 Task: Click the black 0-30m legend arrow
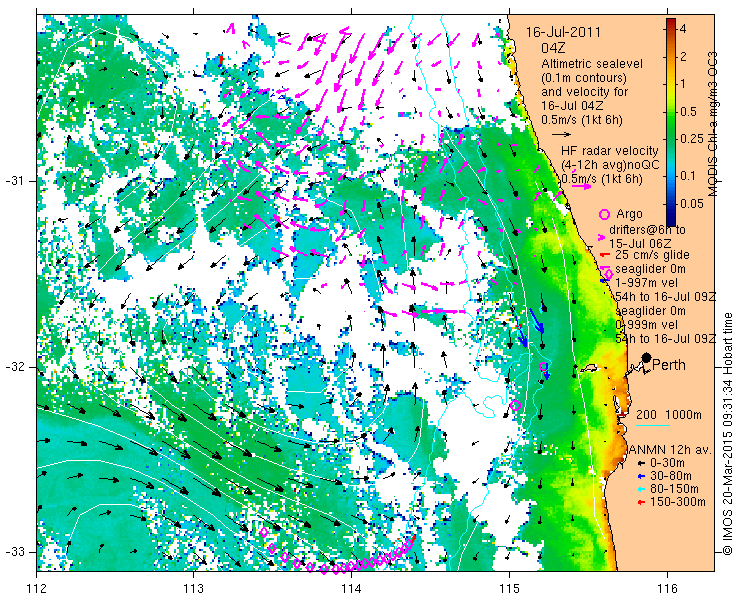point(641,464)
